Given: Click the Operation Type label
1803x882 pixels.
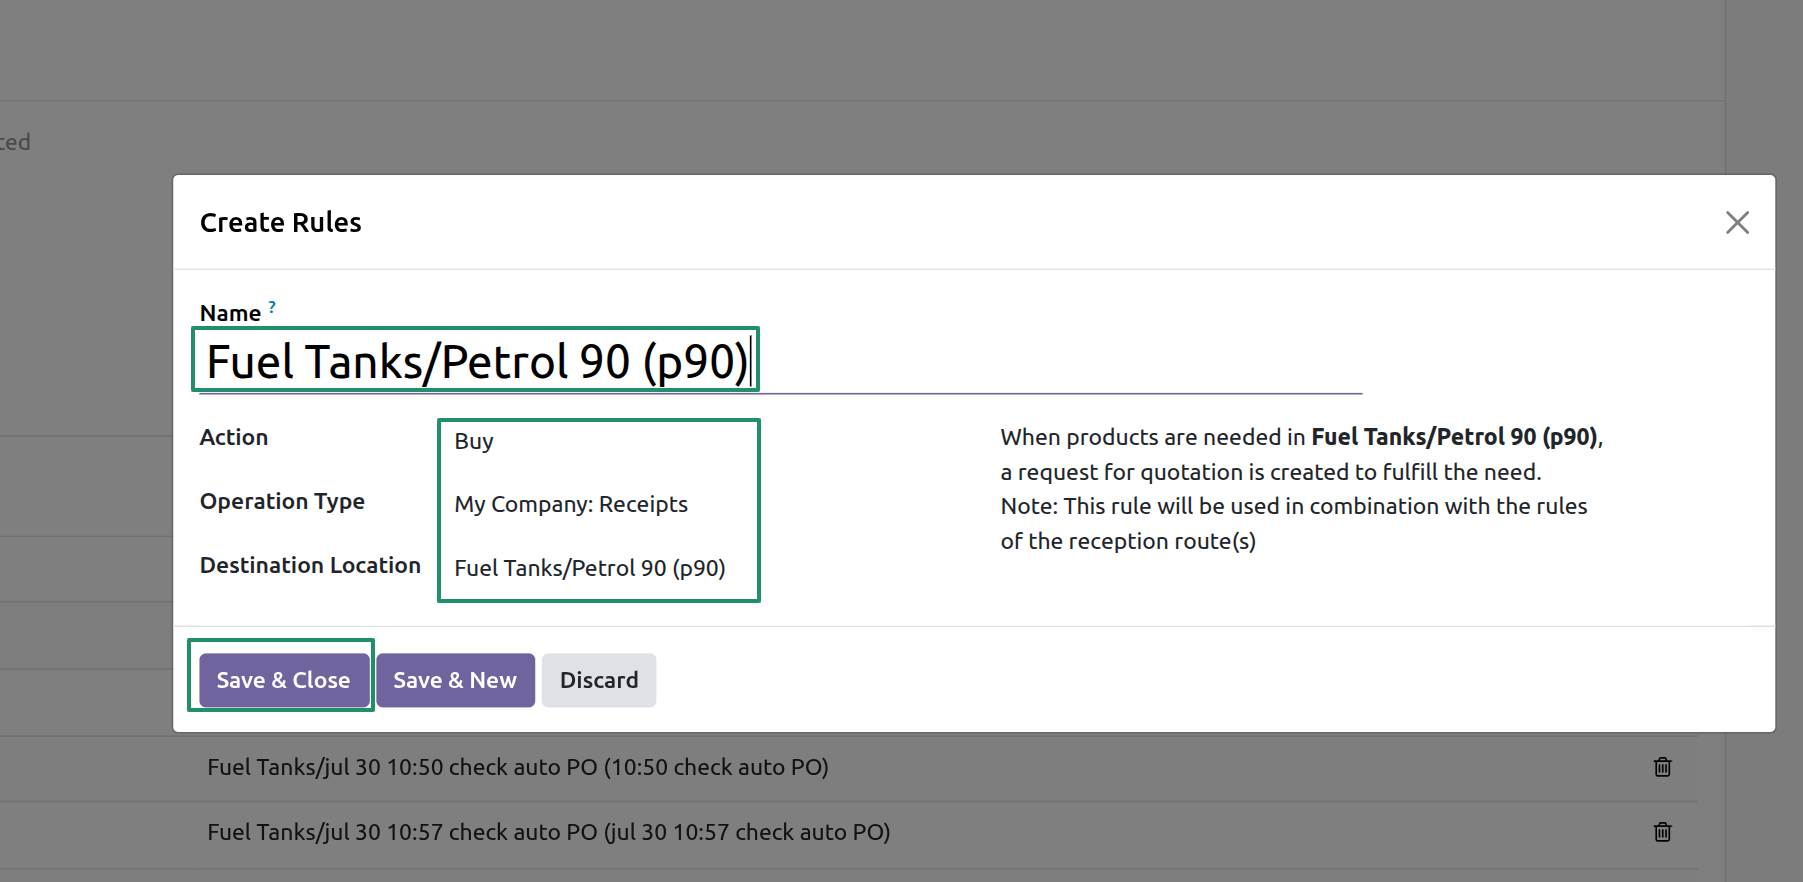Looking at the screenshot, I should click(x=282, y=501).
